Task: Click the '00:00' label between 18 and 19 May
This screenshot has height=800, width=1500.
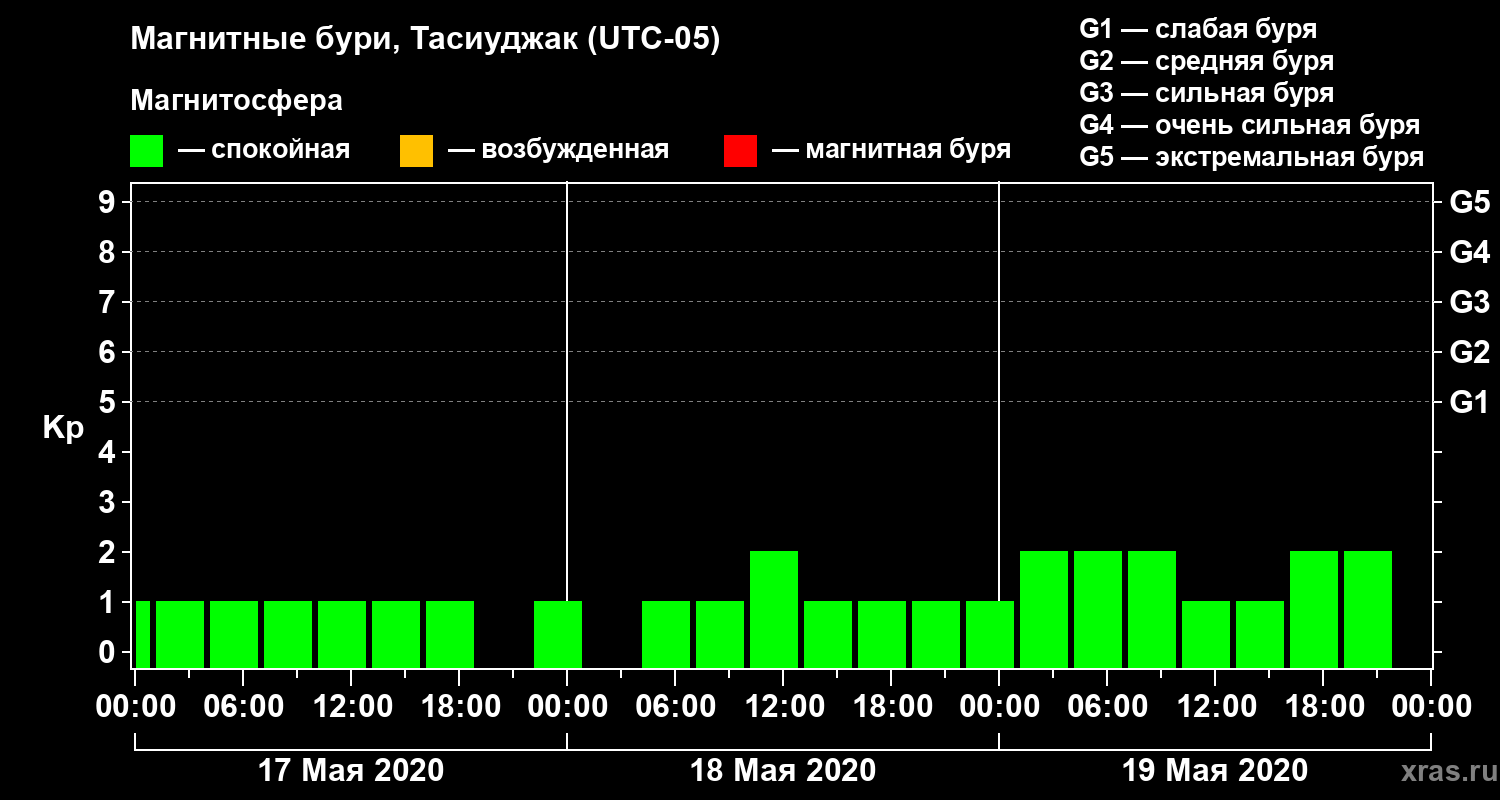Action: click(999, 707)
